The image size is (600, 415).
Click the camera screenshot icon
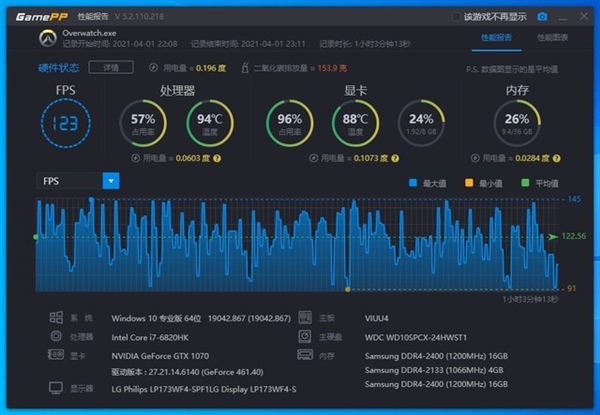point(542,17)
